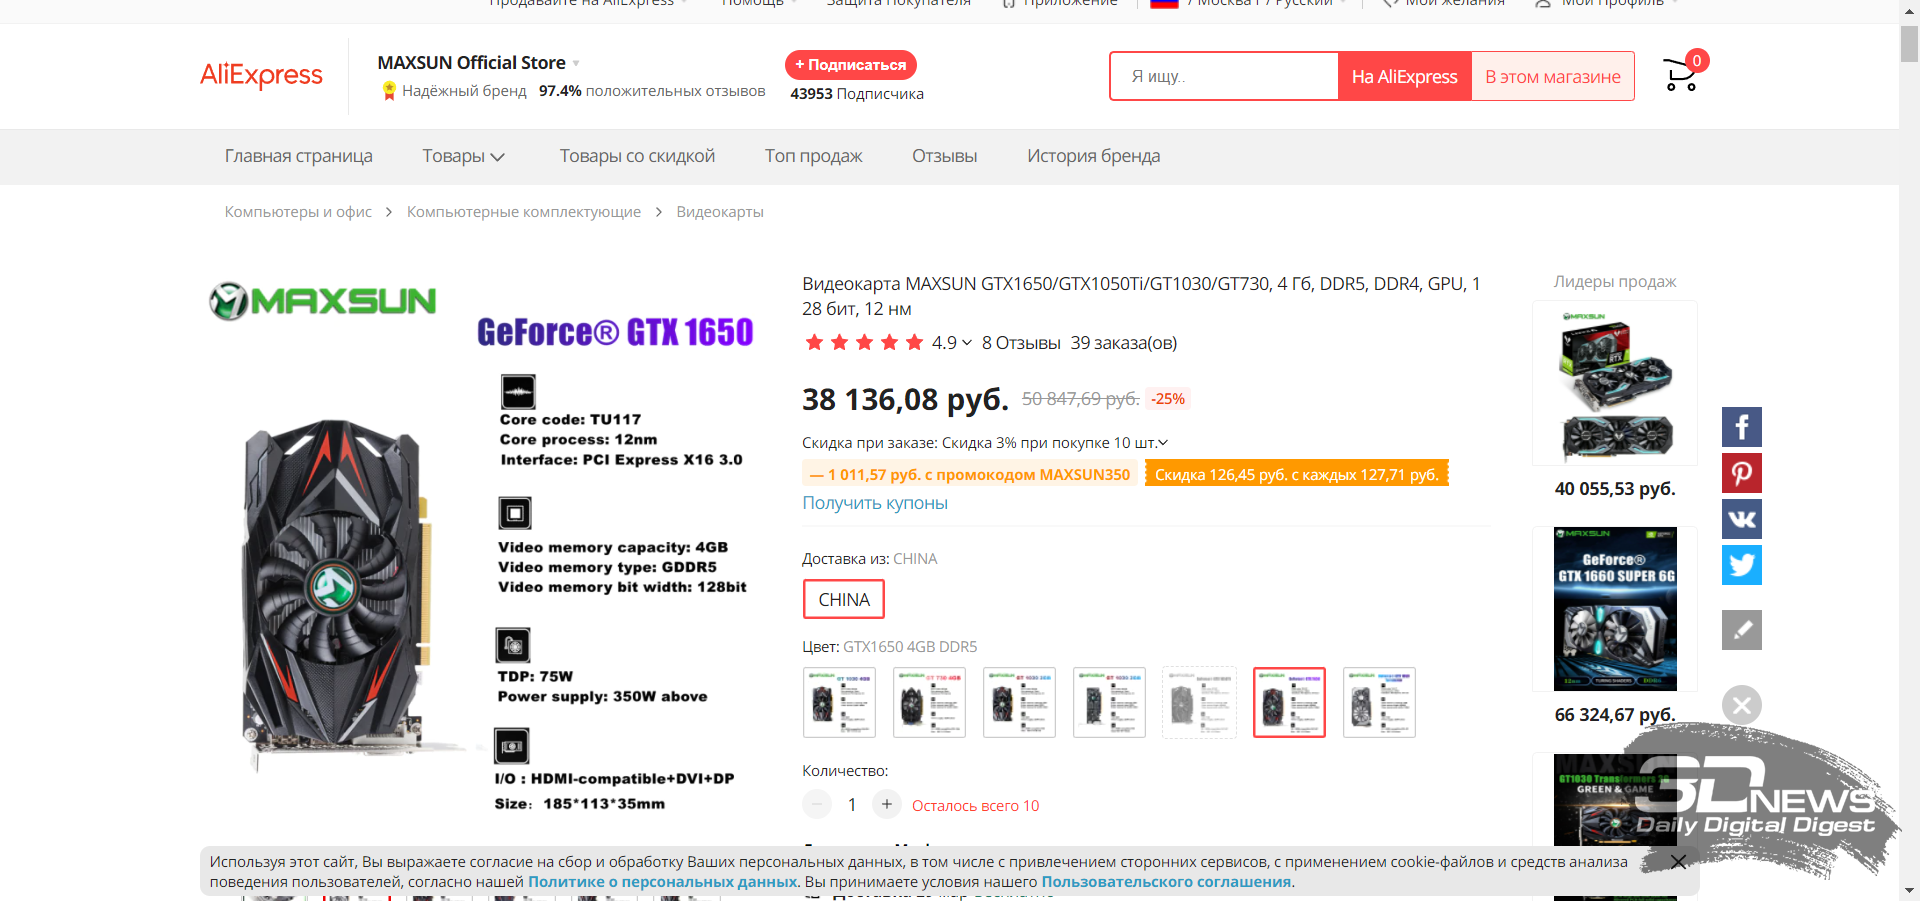Click the five-star rating stars
This screenshot has width=1920, height=901.
click(x=864, y=343)
